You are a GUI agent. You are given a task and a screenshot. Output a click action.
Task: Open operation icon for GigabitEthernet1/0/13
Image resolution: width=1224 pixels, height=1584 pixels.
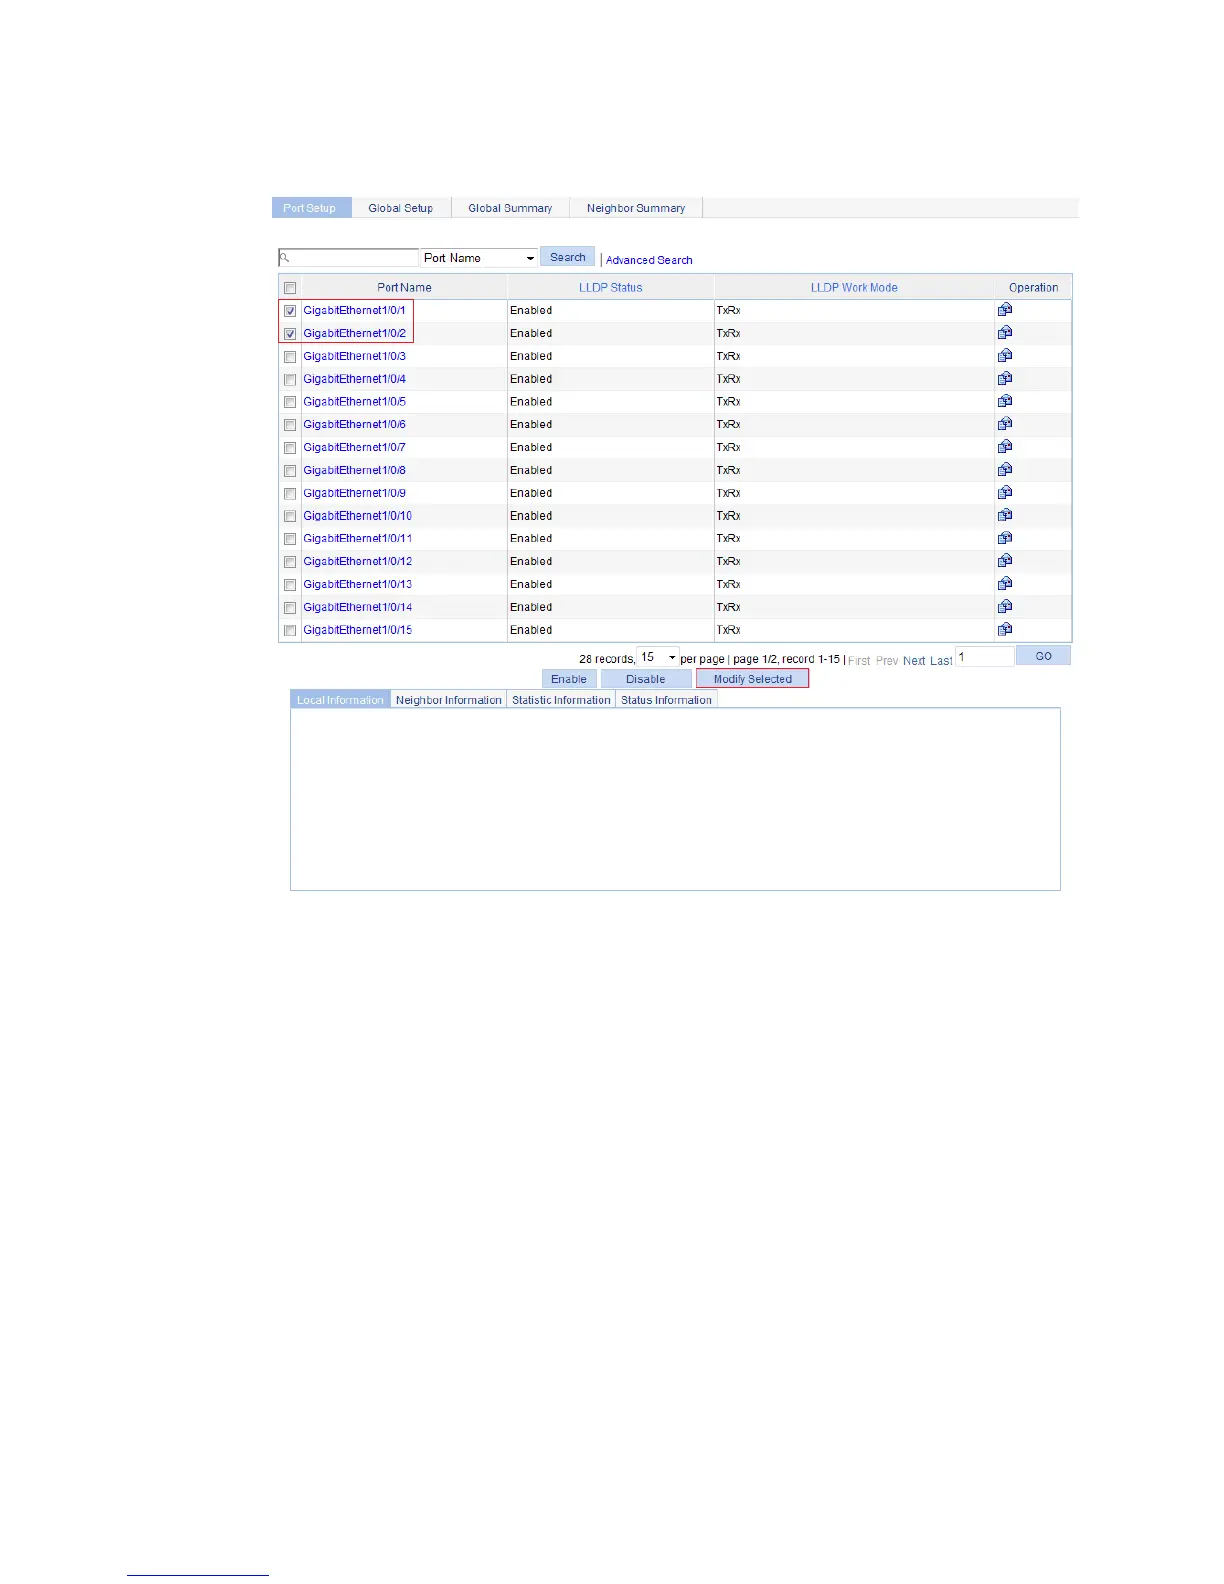pyautogui.click(x=1005, y=584)
